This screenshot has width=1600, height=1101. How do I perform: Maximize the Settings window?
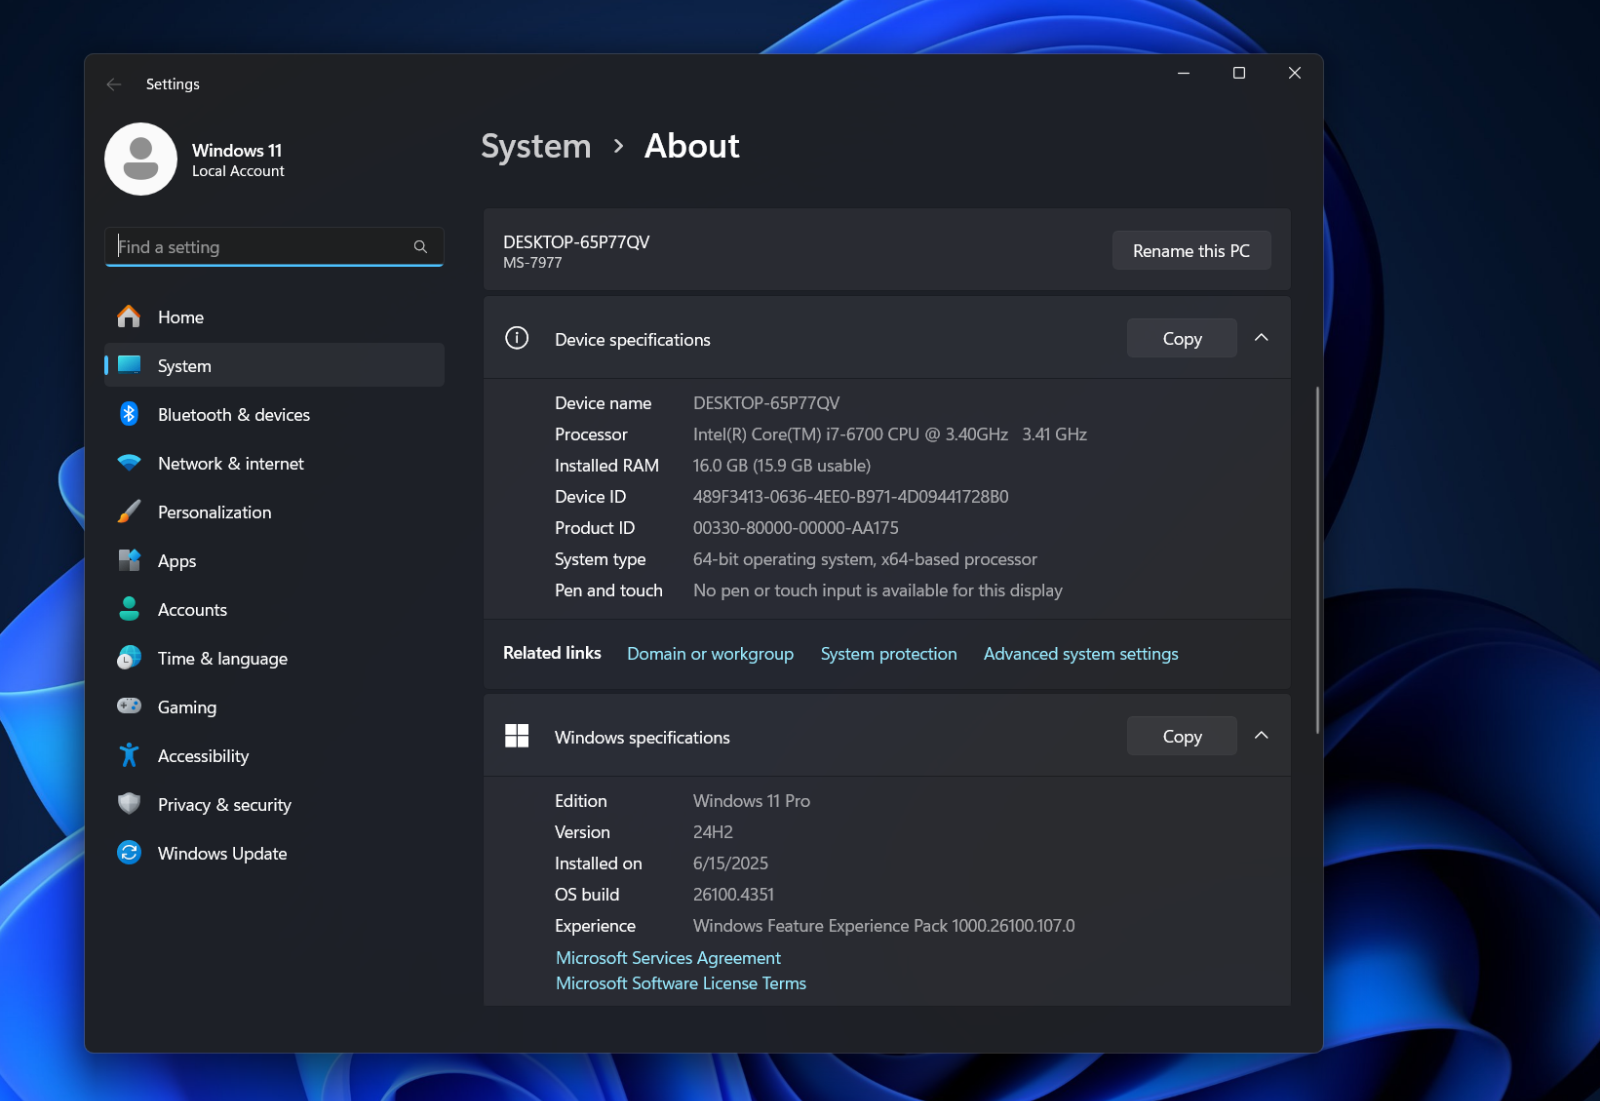coord(1239,73)
